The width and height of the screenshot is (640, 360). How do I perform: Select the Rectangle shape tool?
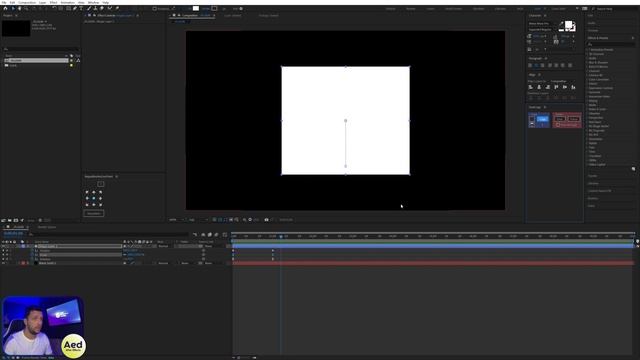(68, 8)
